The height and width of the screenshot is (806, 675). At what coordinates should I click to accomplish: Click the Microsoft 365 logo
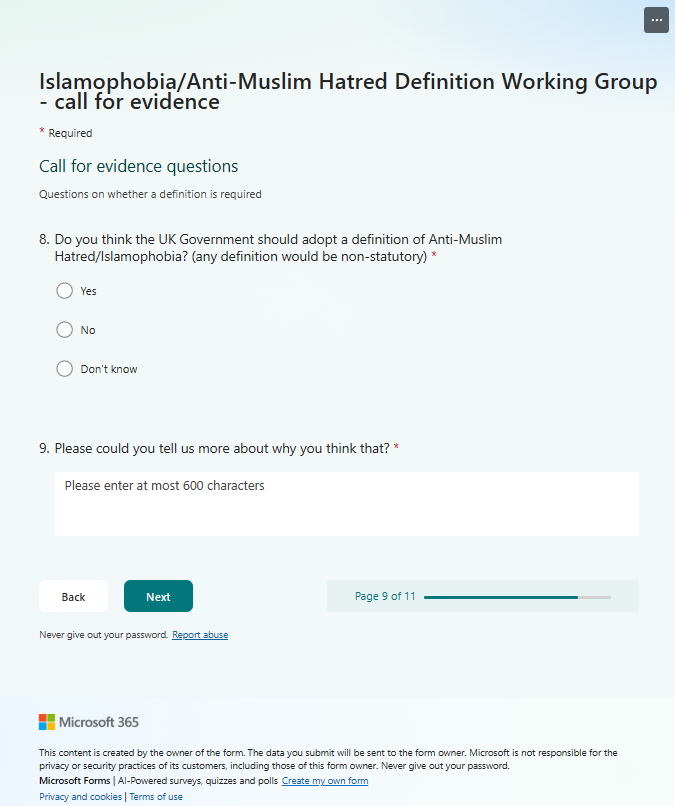tap(89, 722)
